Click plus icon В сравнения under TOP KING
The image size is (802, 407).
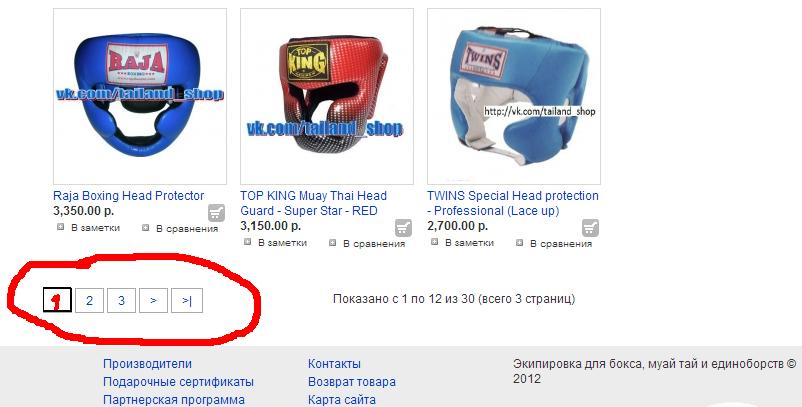click(333, 243)
